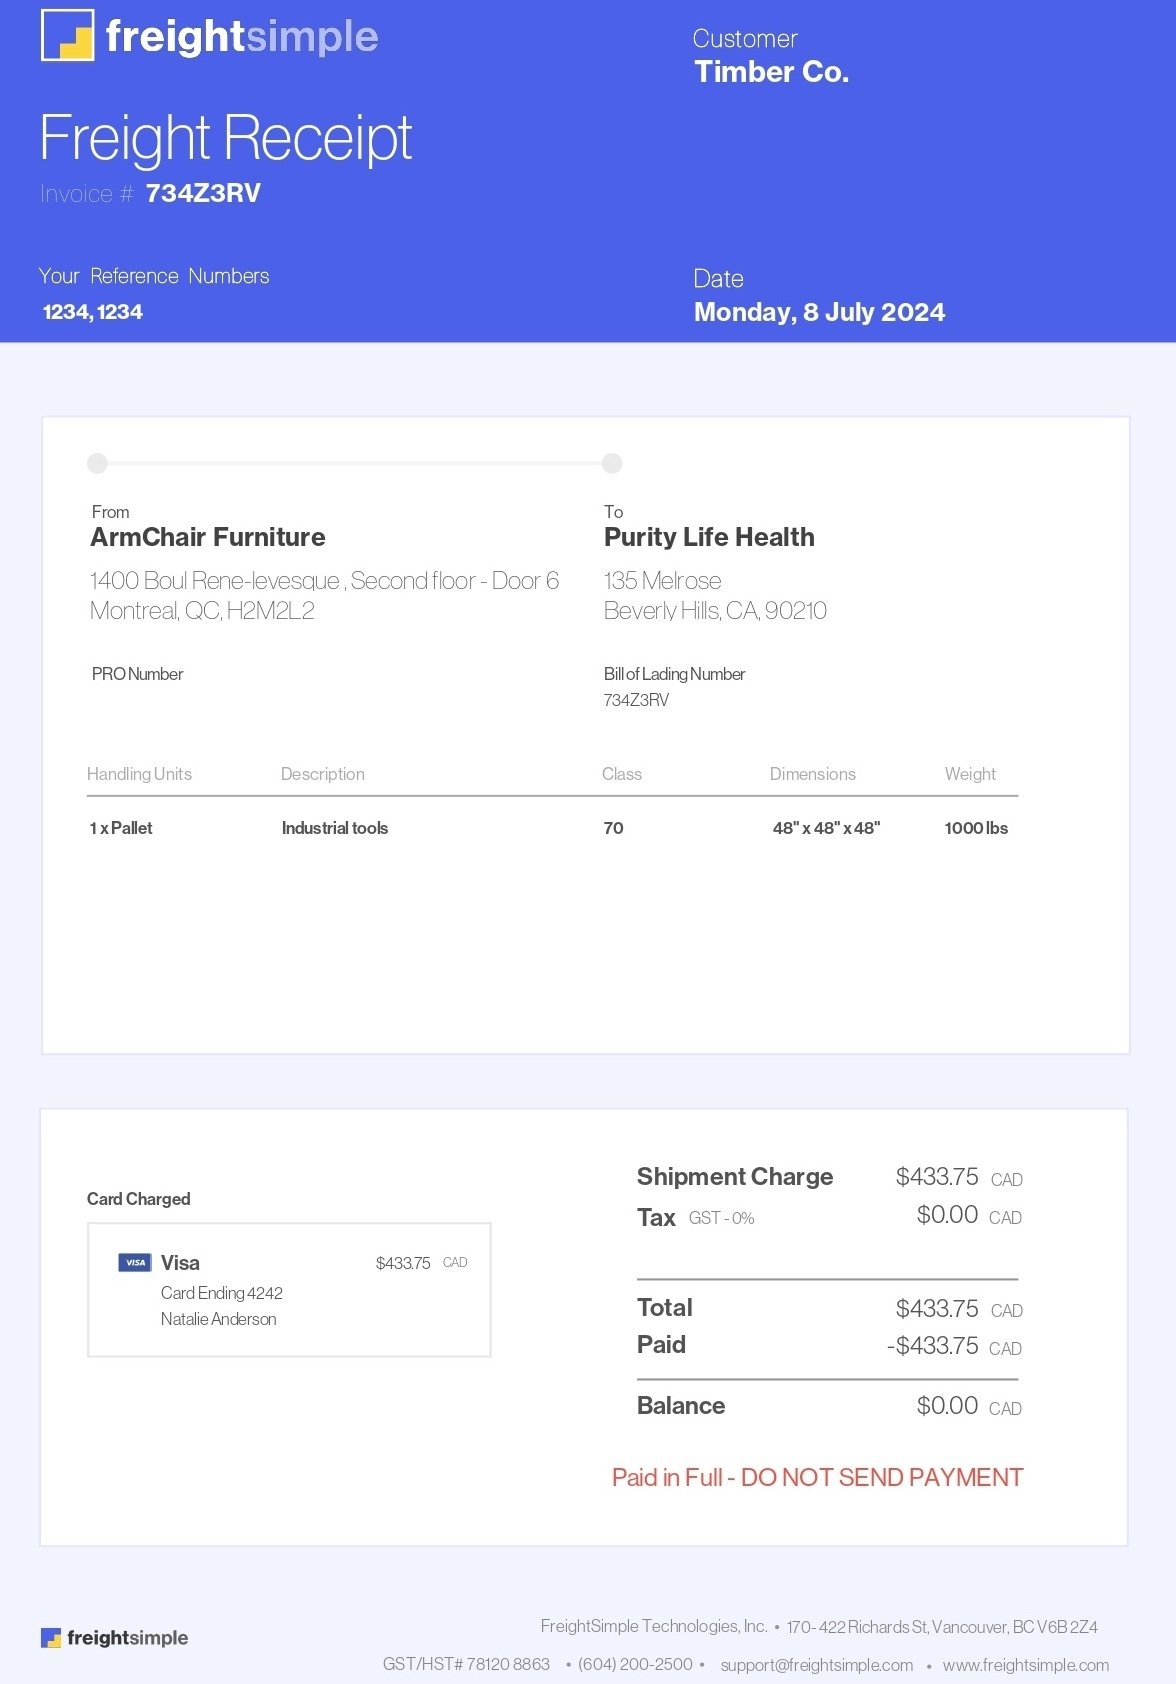
Task: Open the www.freightsimple.com website link
Action: point(1025,1665)
